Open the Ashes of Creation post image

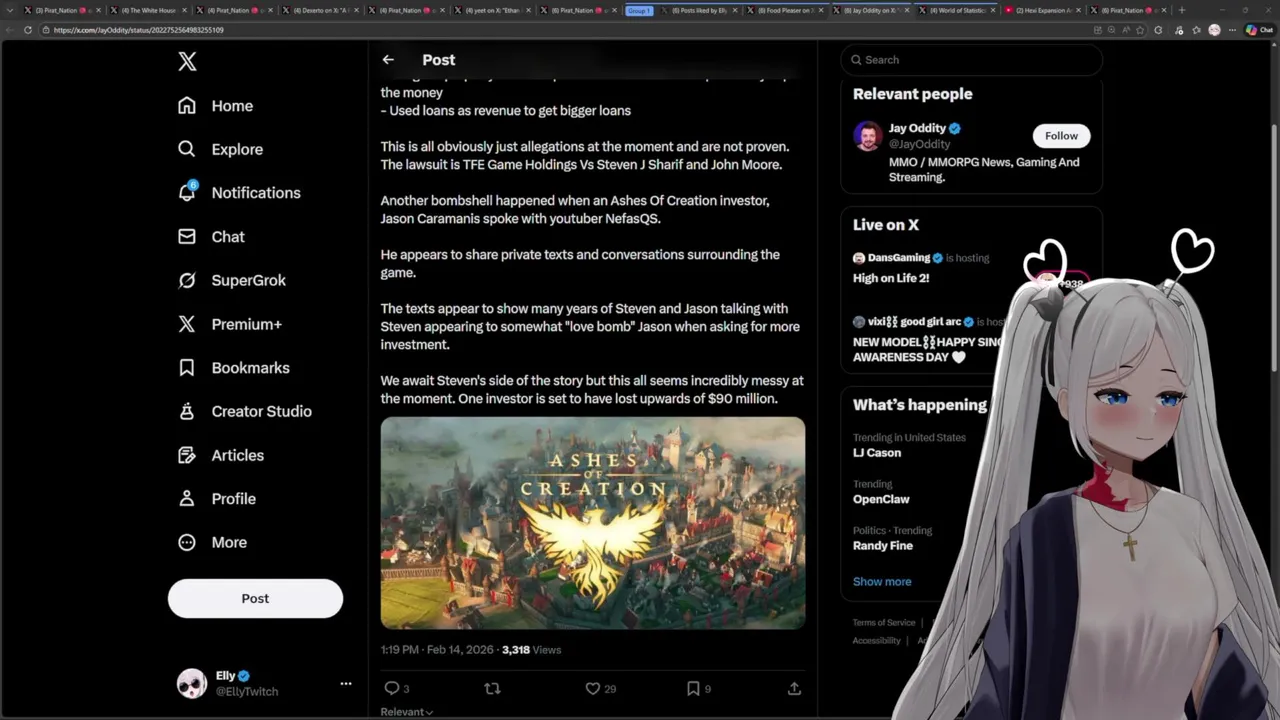point(592,523)
